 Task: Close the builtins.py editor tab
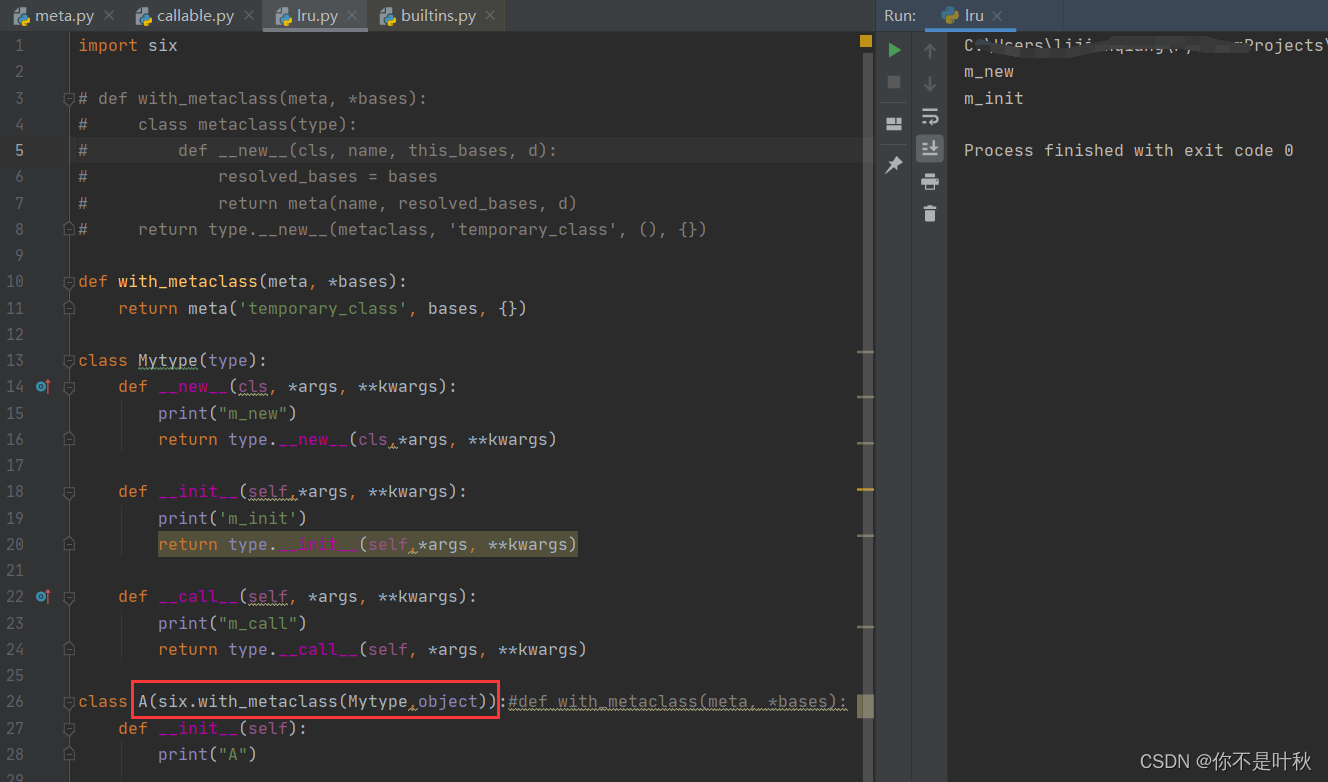pyautogui.click(x=491, y=16)
